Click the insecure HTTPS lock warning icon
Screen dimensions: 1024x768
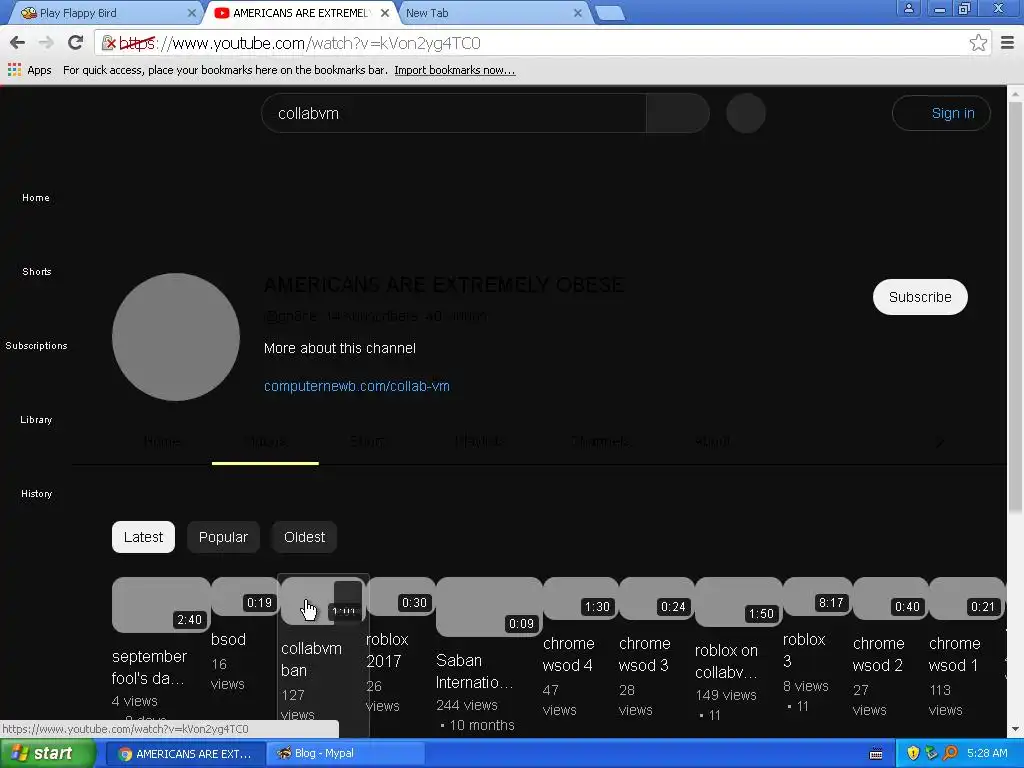tap(108, 43)
